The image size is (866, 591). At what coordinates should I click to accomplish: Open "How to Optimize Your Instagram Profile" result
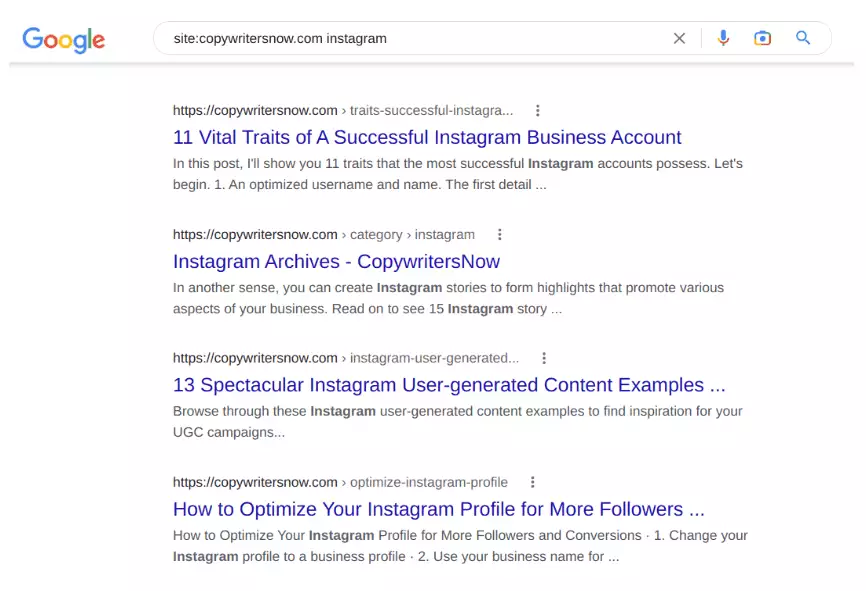coord(438,509)
